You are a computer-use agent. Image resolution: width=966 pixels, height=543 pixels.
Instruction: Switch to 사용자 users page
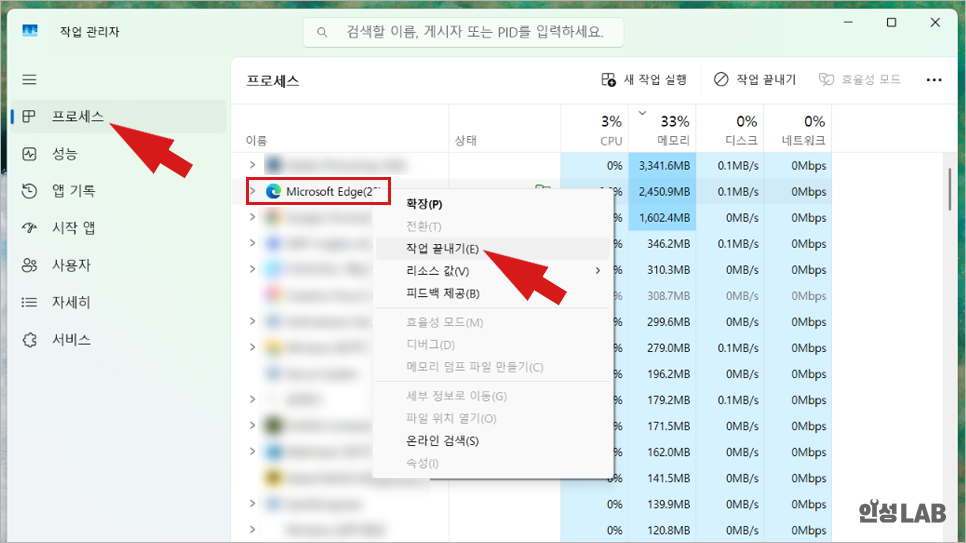click(119, 266)
